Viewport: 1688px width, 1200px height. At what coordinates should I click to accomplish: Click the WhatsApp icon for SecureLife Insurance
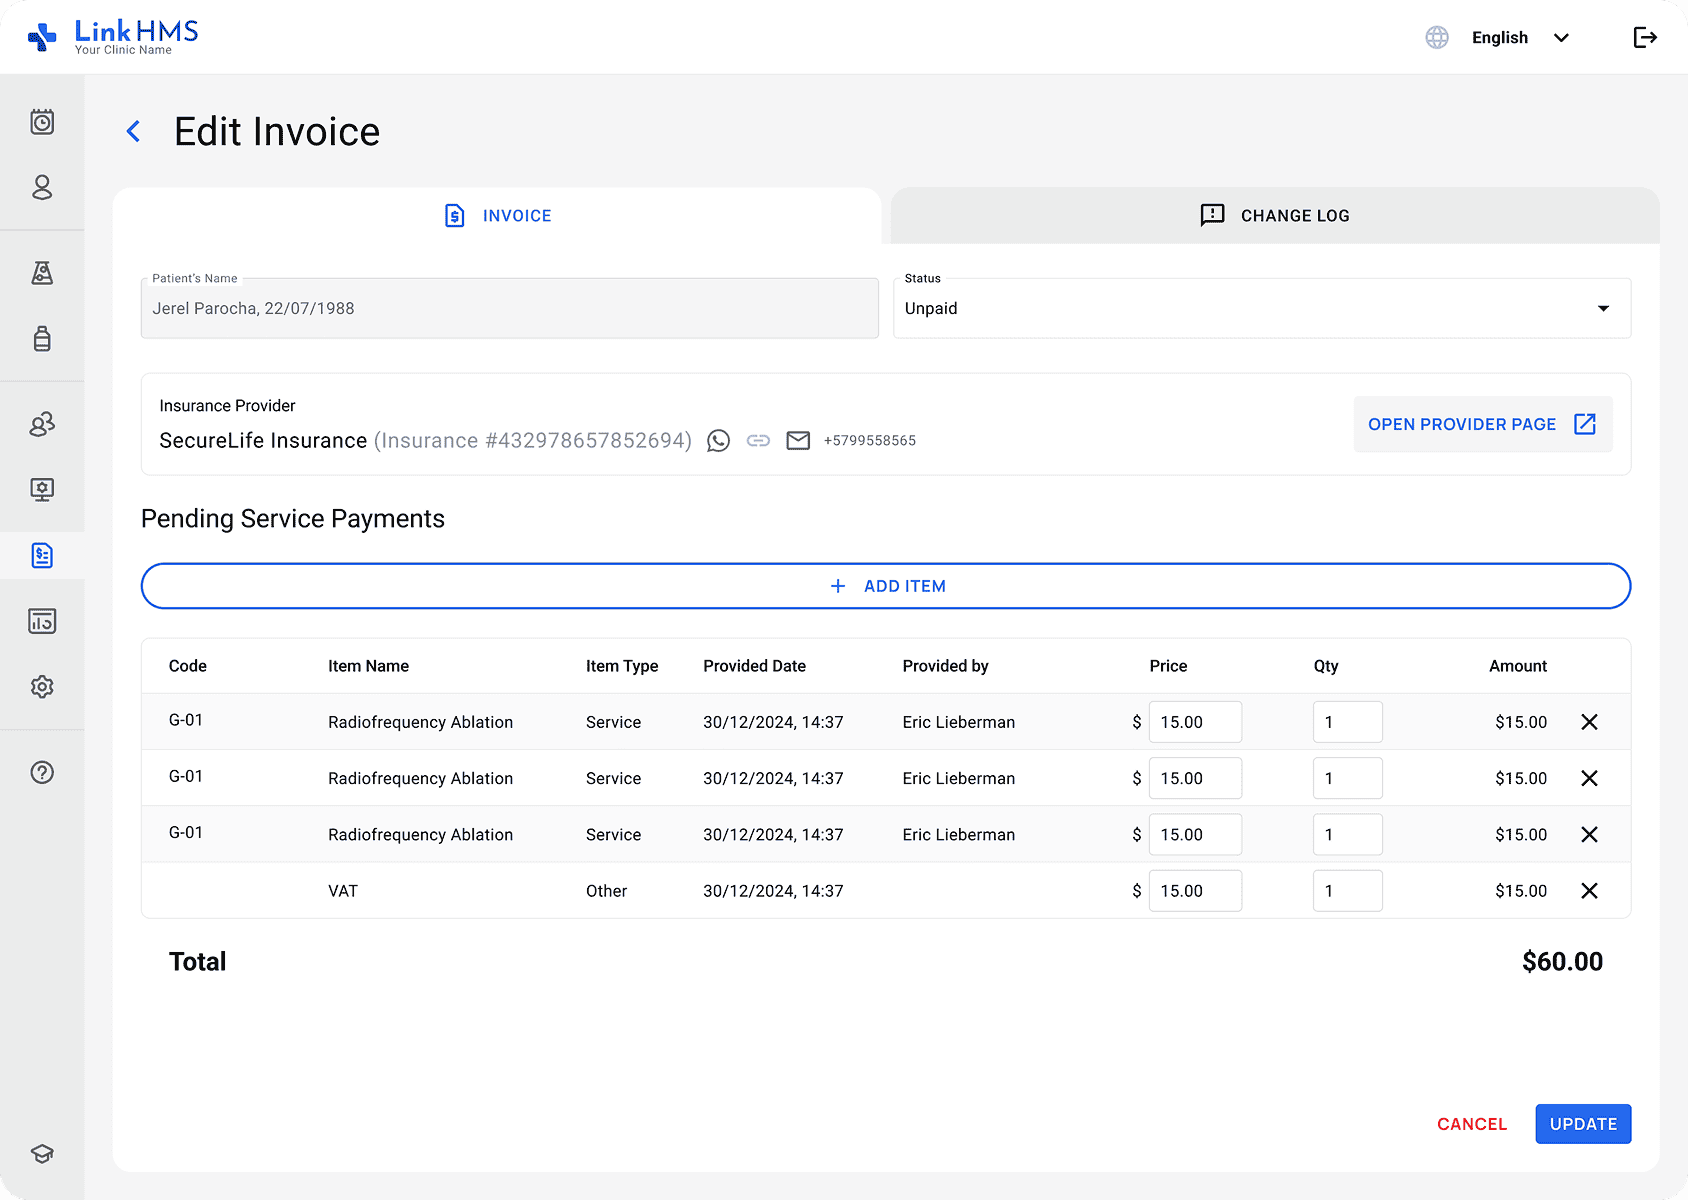tap(718, 441)
